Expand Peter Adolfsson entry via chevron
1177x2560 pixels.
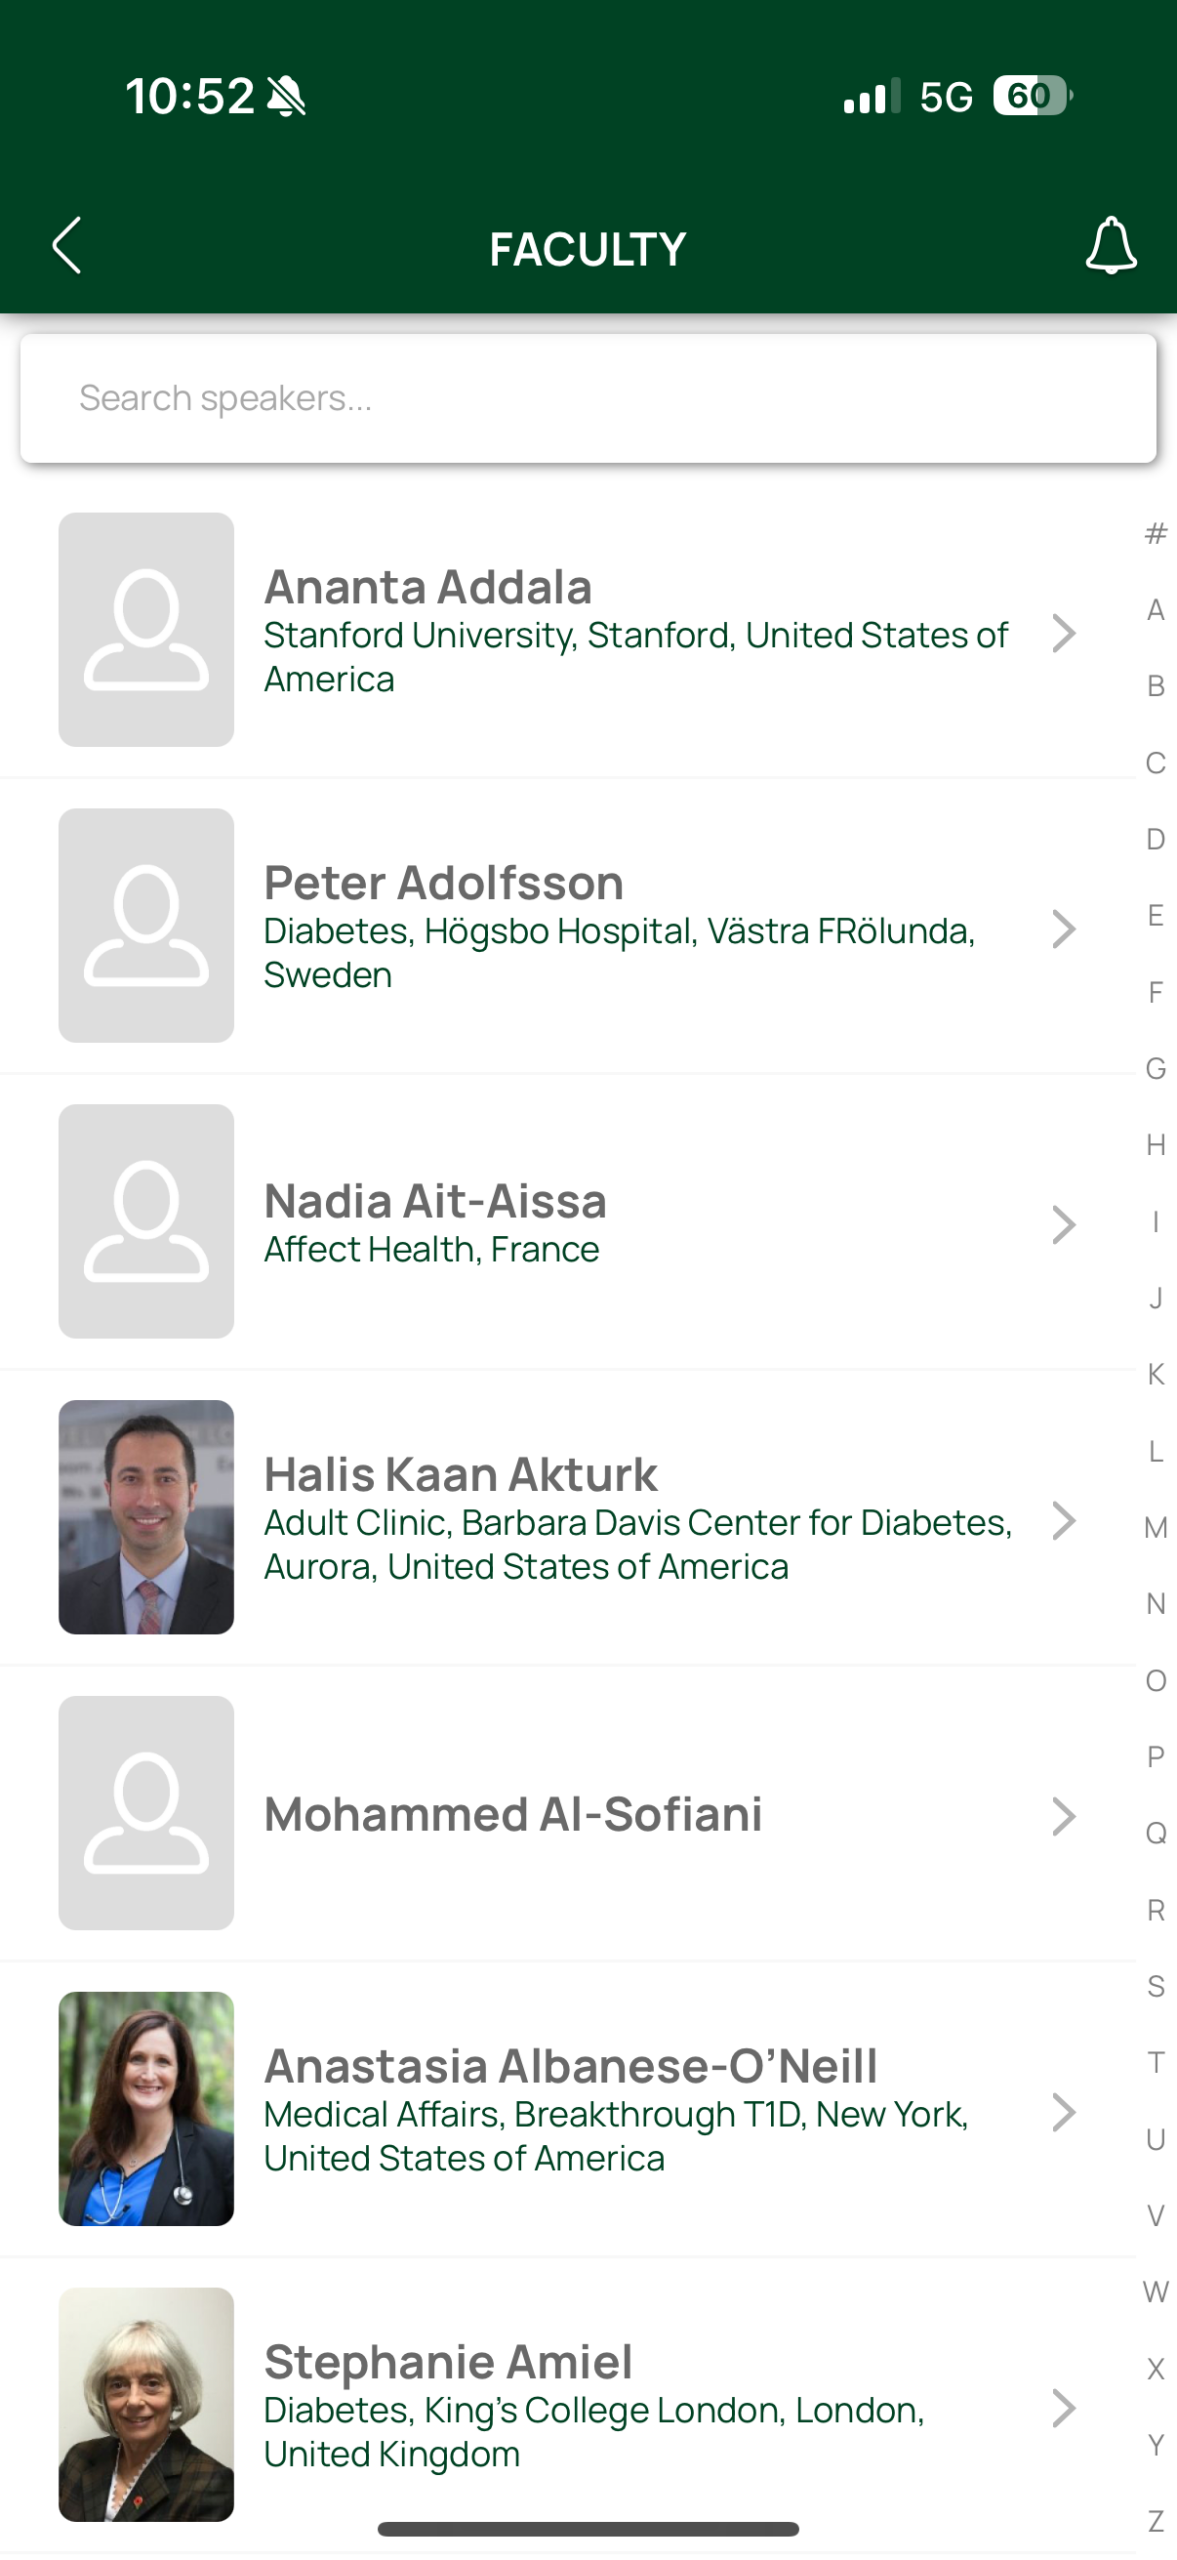(1063, 929)
